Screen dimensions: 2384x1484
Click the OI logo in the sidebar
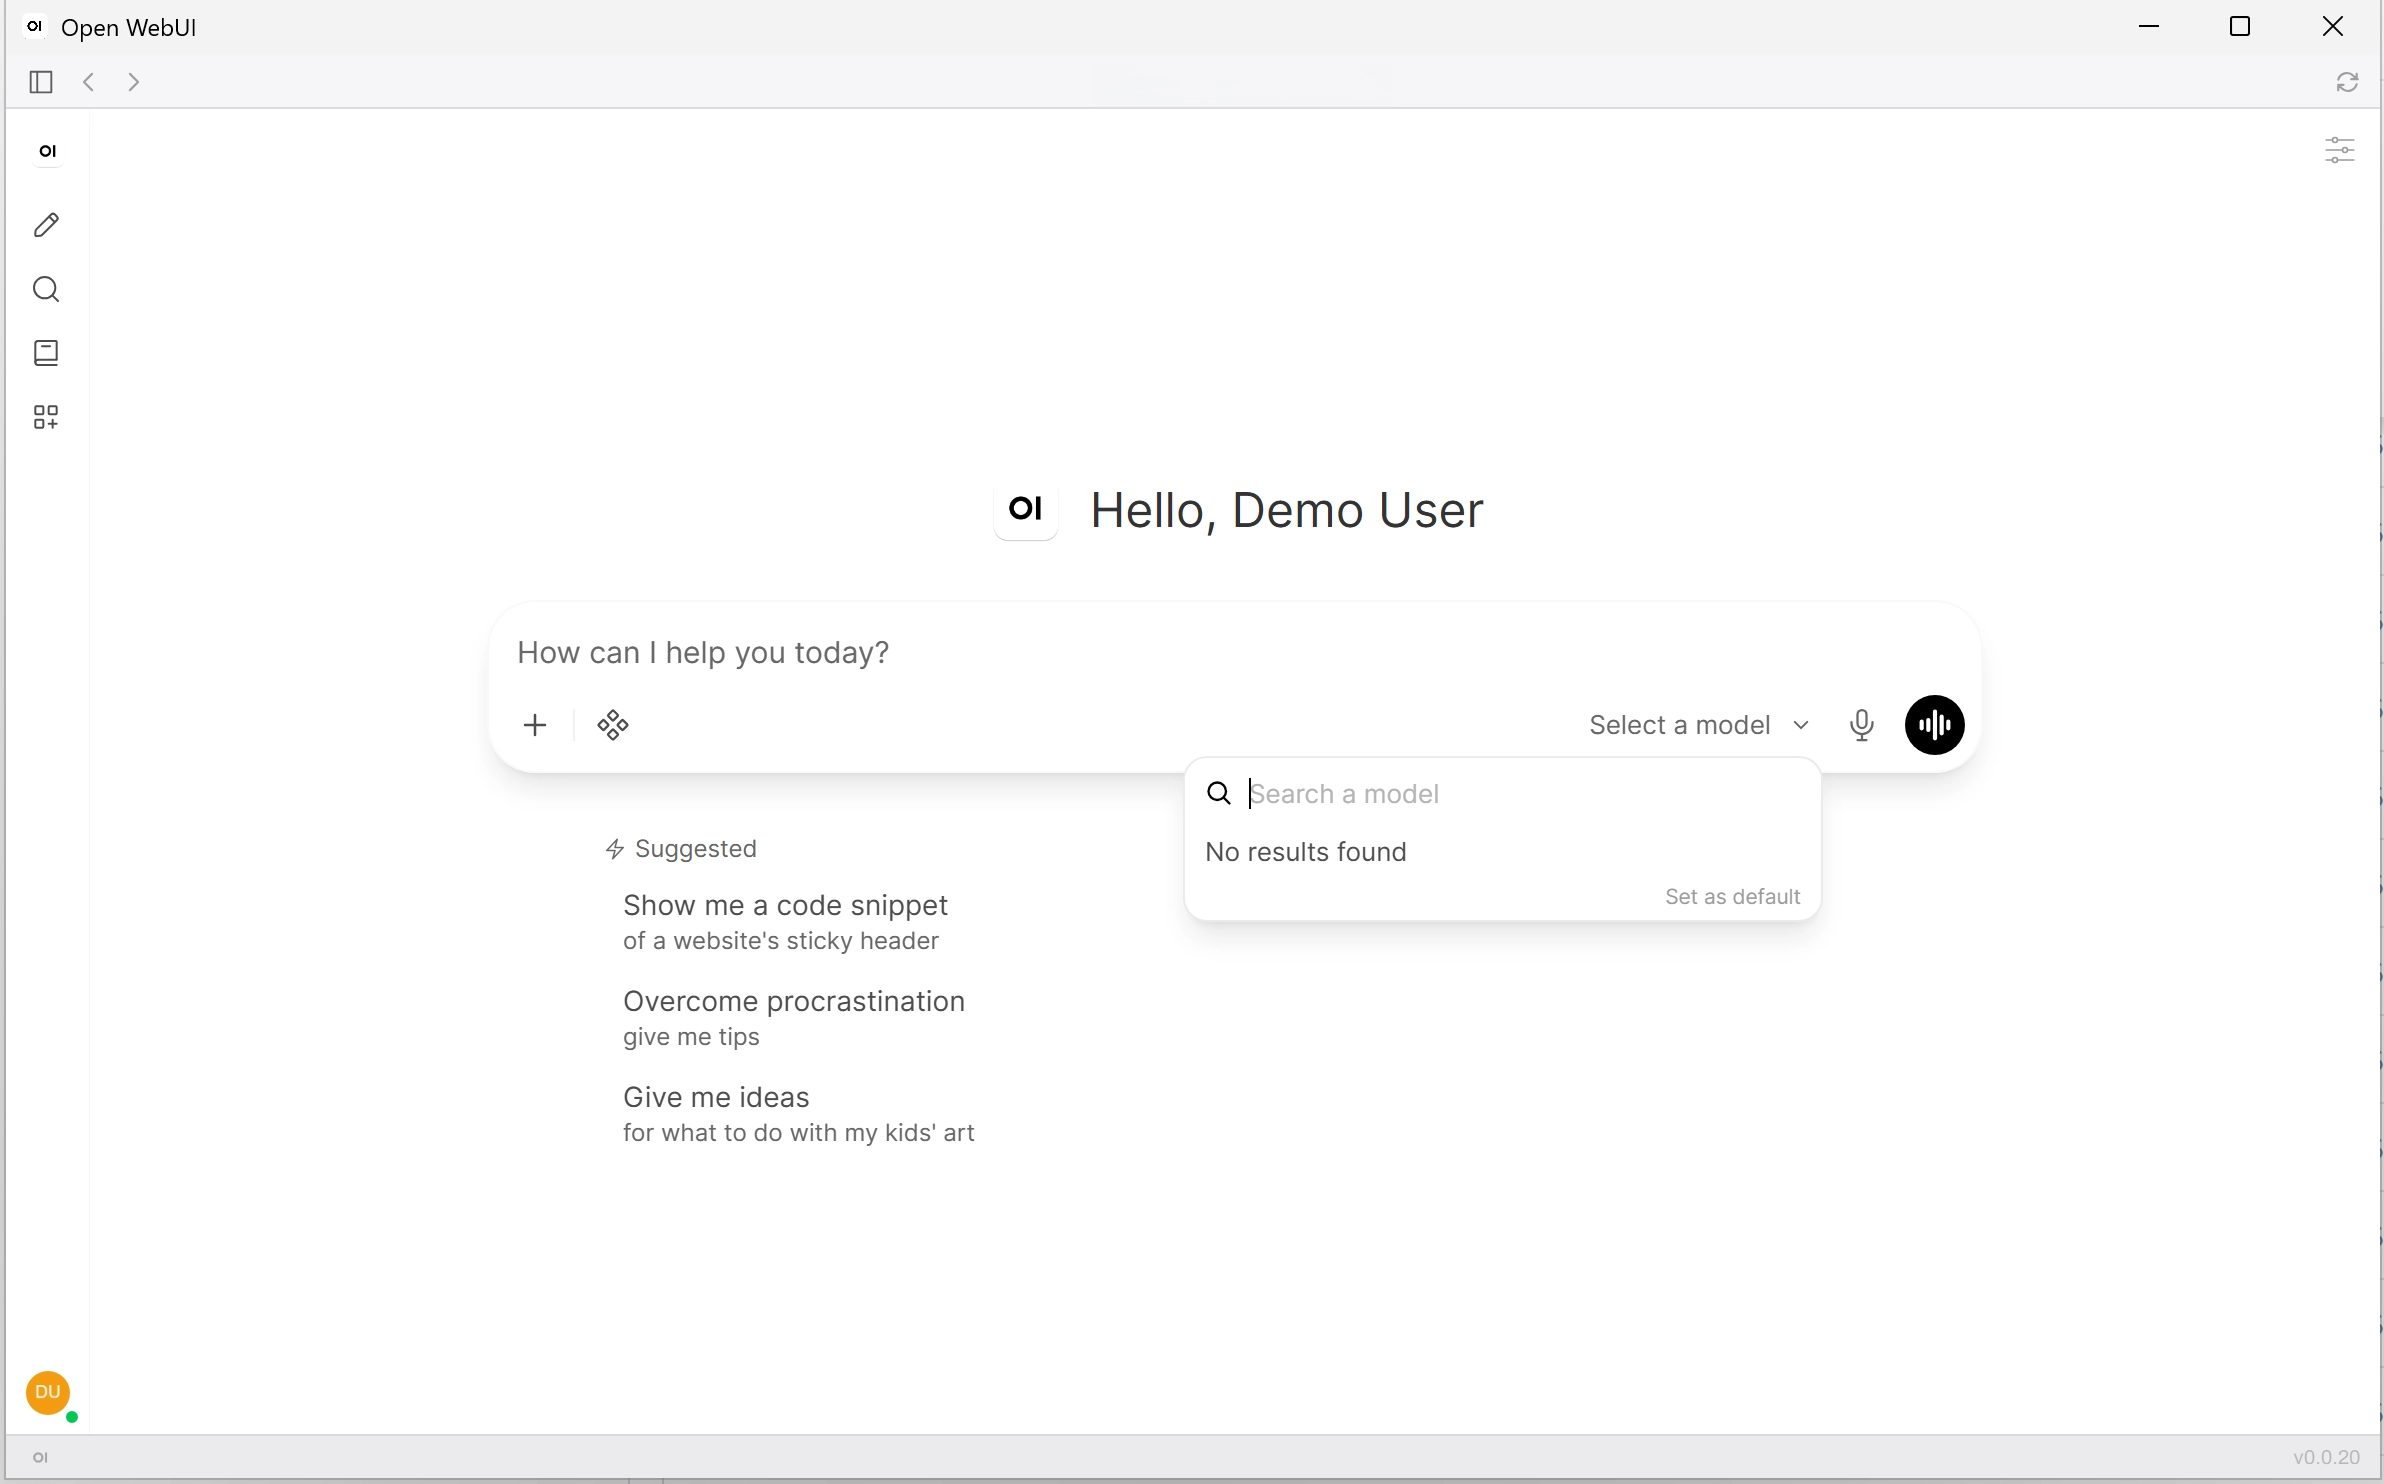[x=48, y=151]
